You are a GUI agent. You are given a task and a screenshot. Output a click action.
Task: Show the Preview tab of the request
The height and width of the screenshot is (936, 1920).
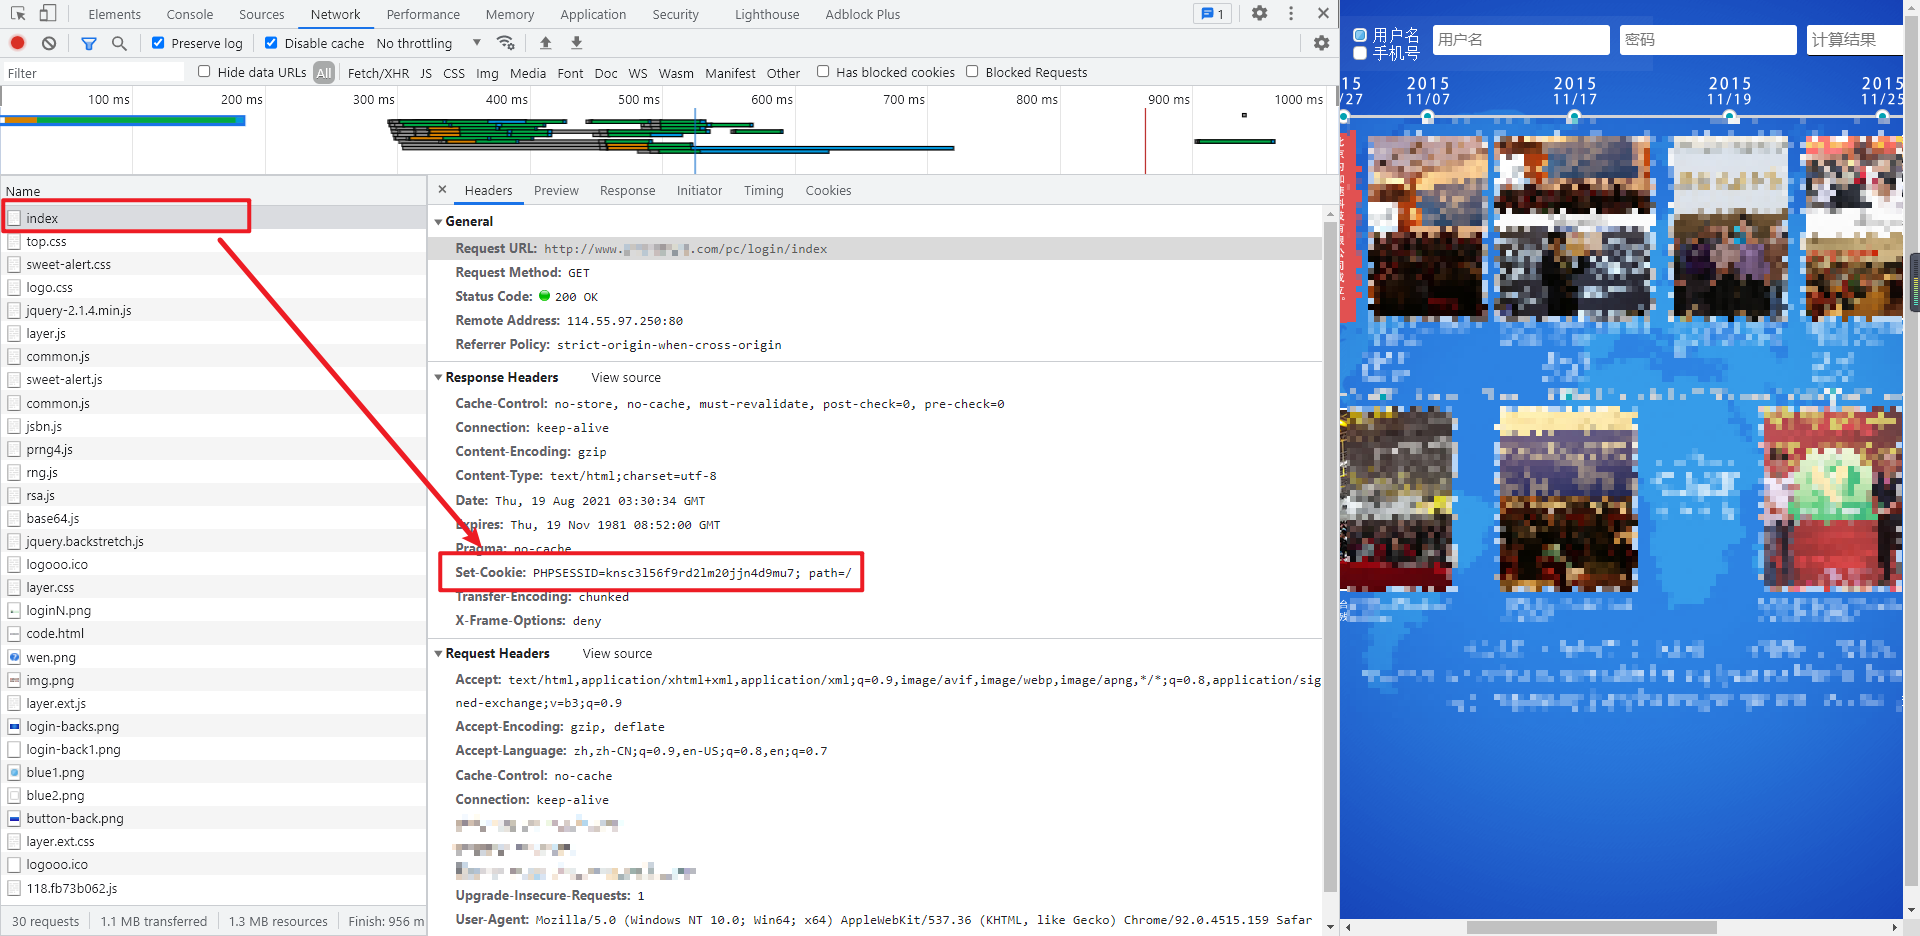pos(556,190)
